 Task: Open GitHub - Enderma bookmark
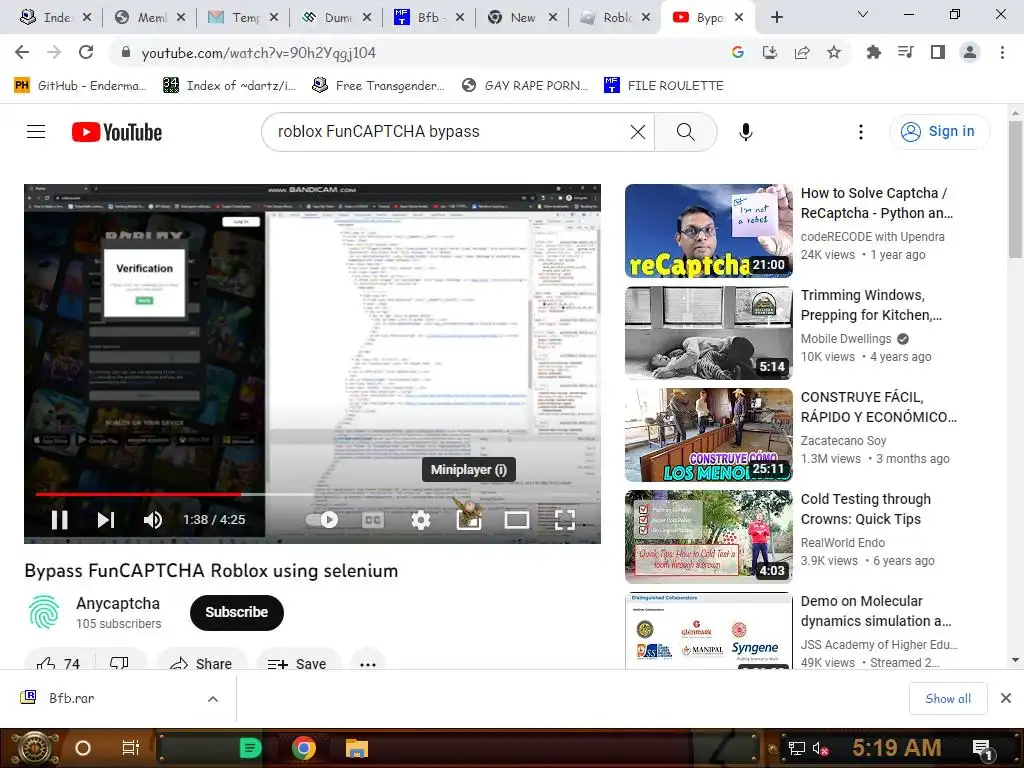[80, 86]
